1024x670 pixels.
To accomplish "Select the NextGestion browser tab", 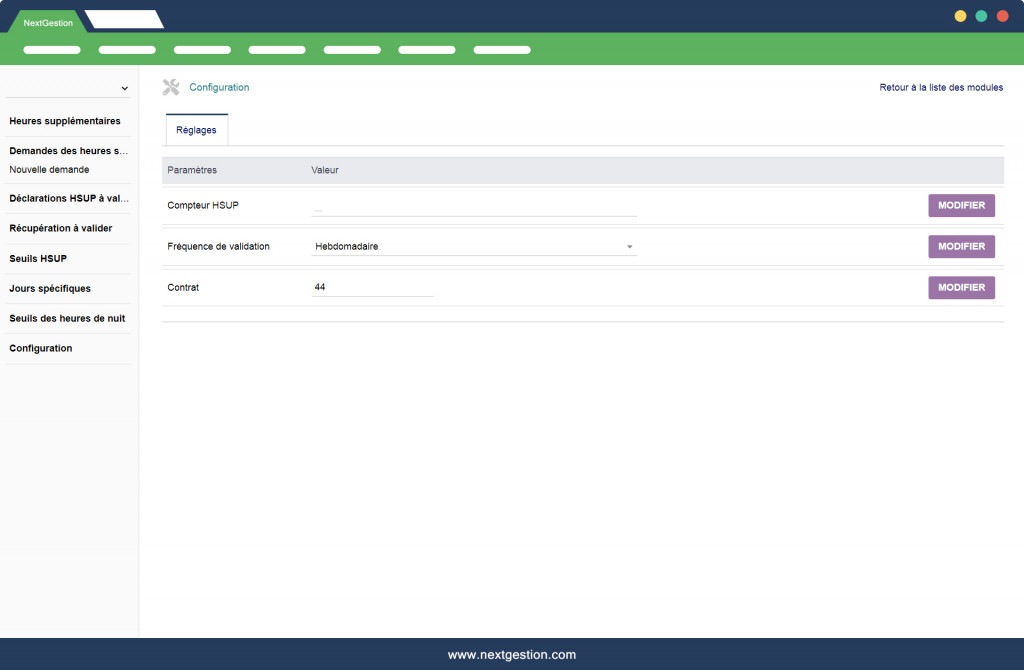I will [48, 22].
